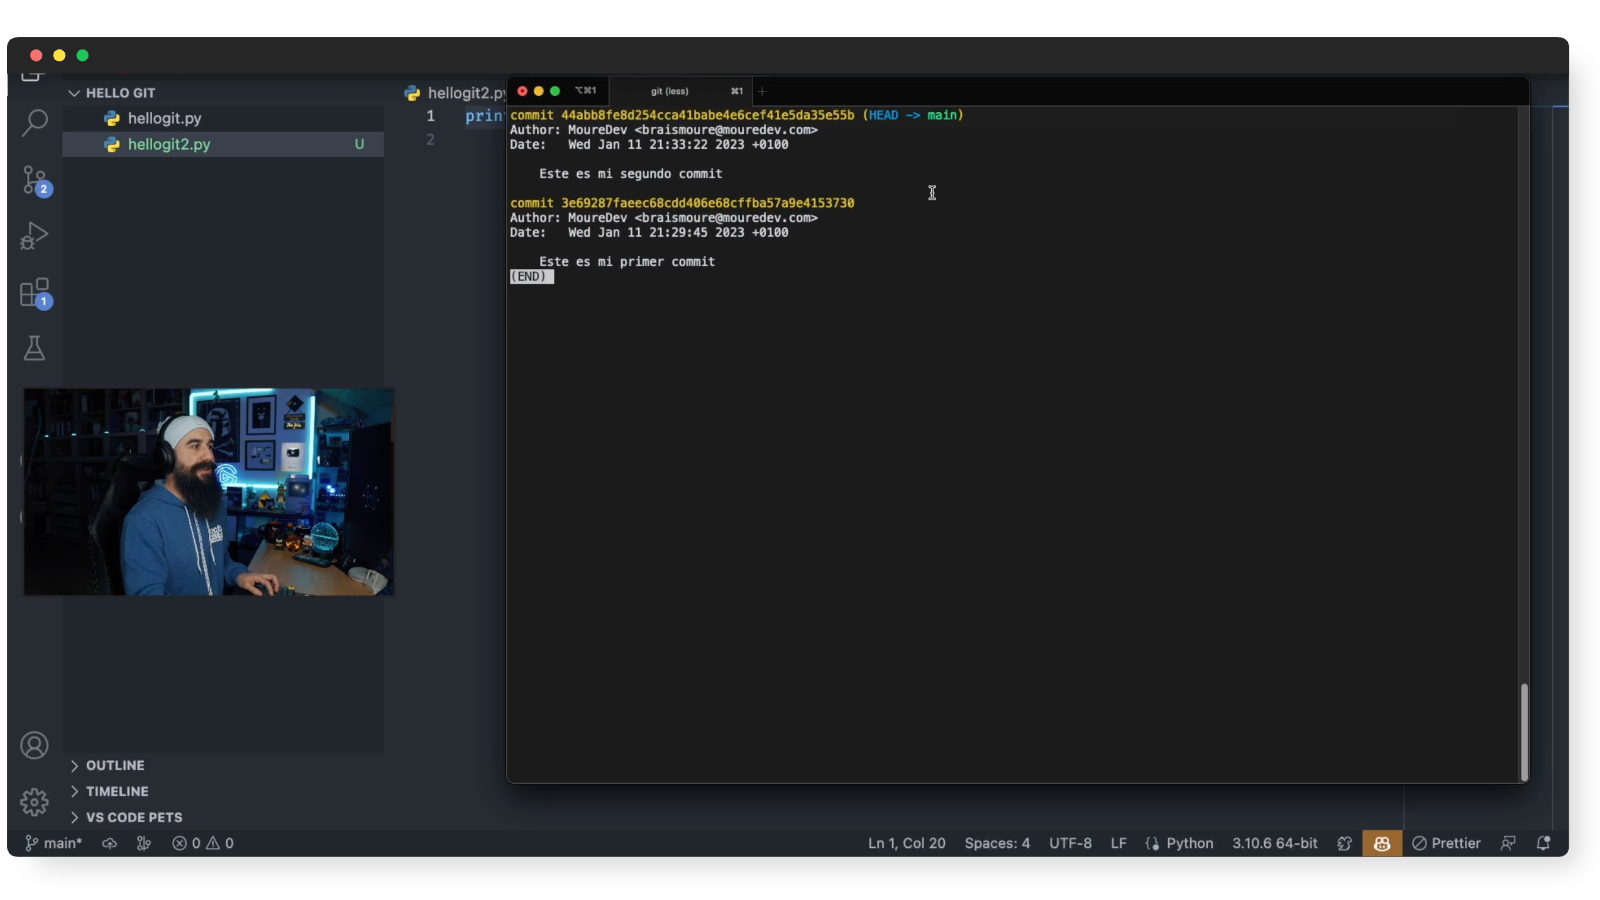Click the git graph icon in status bar
Viewport: 1600px width, 900px height.
pyautogui.click(x=144, y=843)
